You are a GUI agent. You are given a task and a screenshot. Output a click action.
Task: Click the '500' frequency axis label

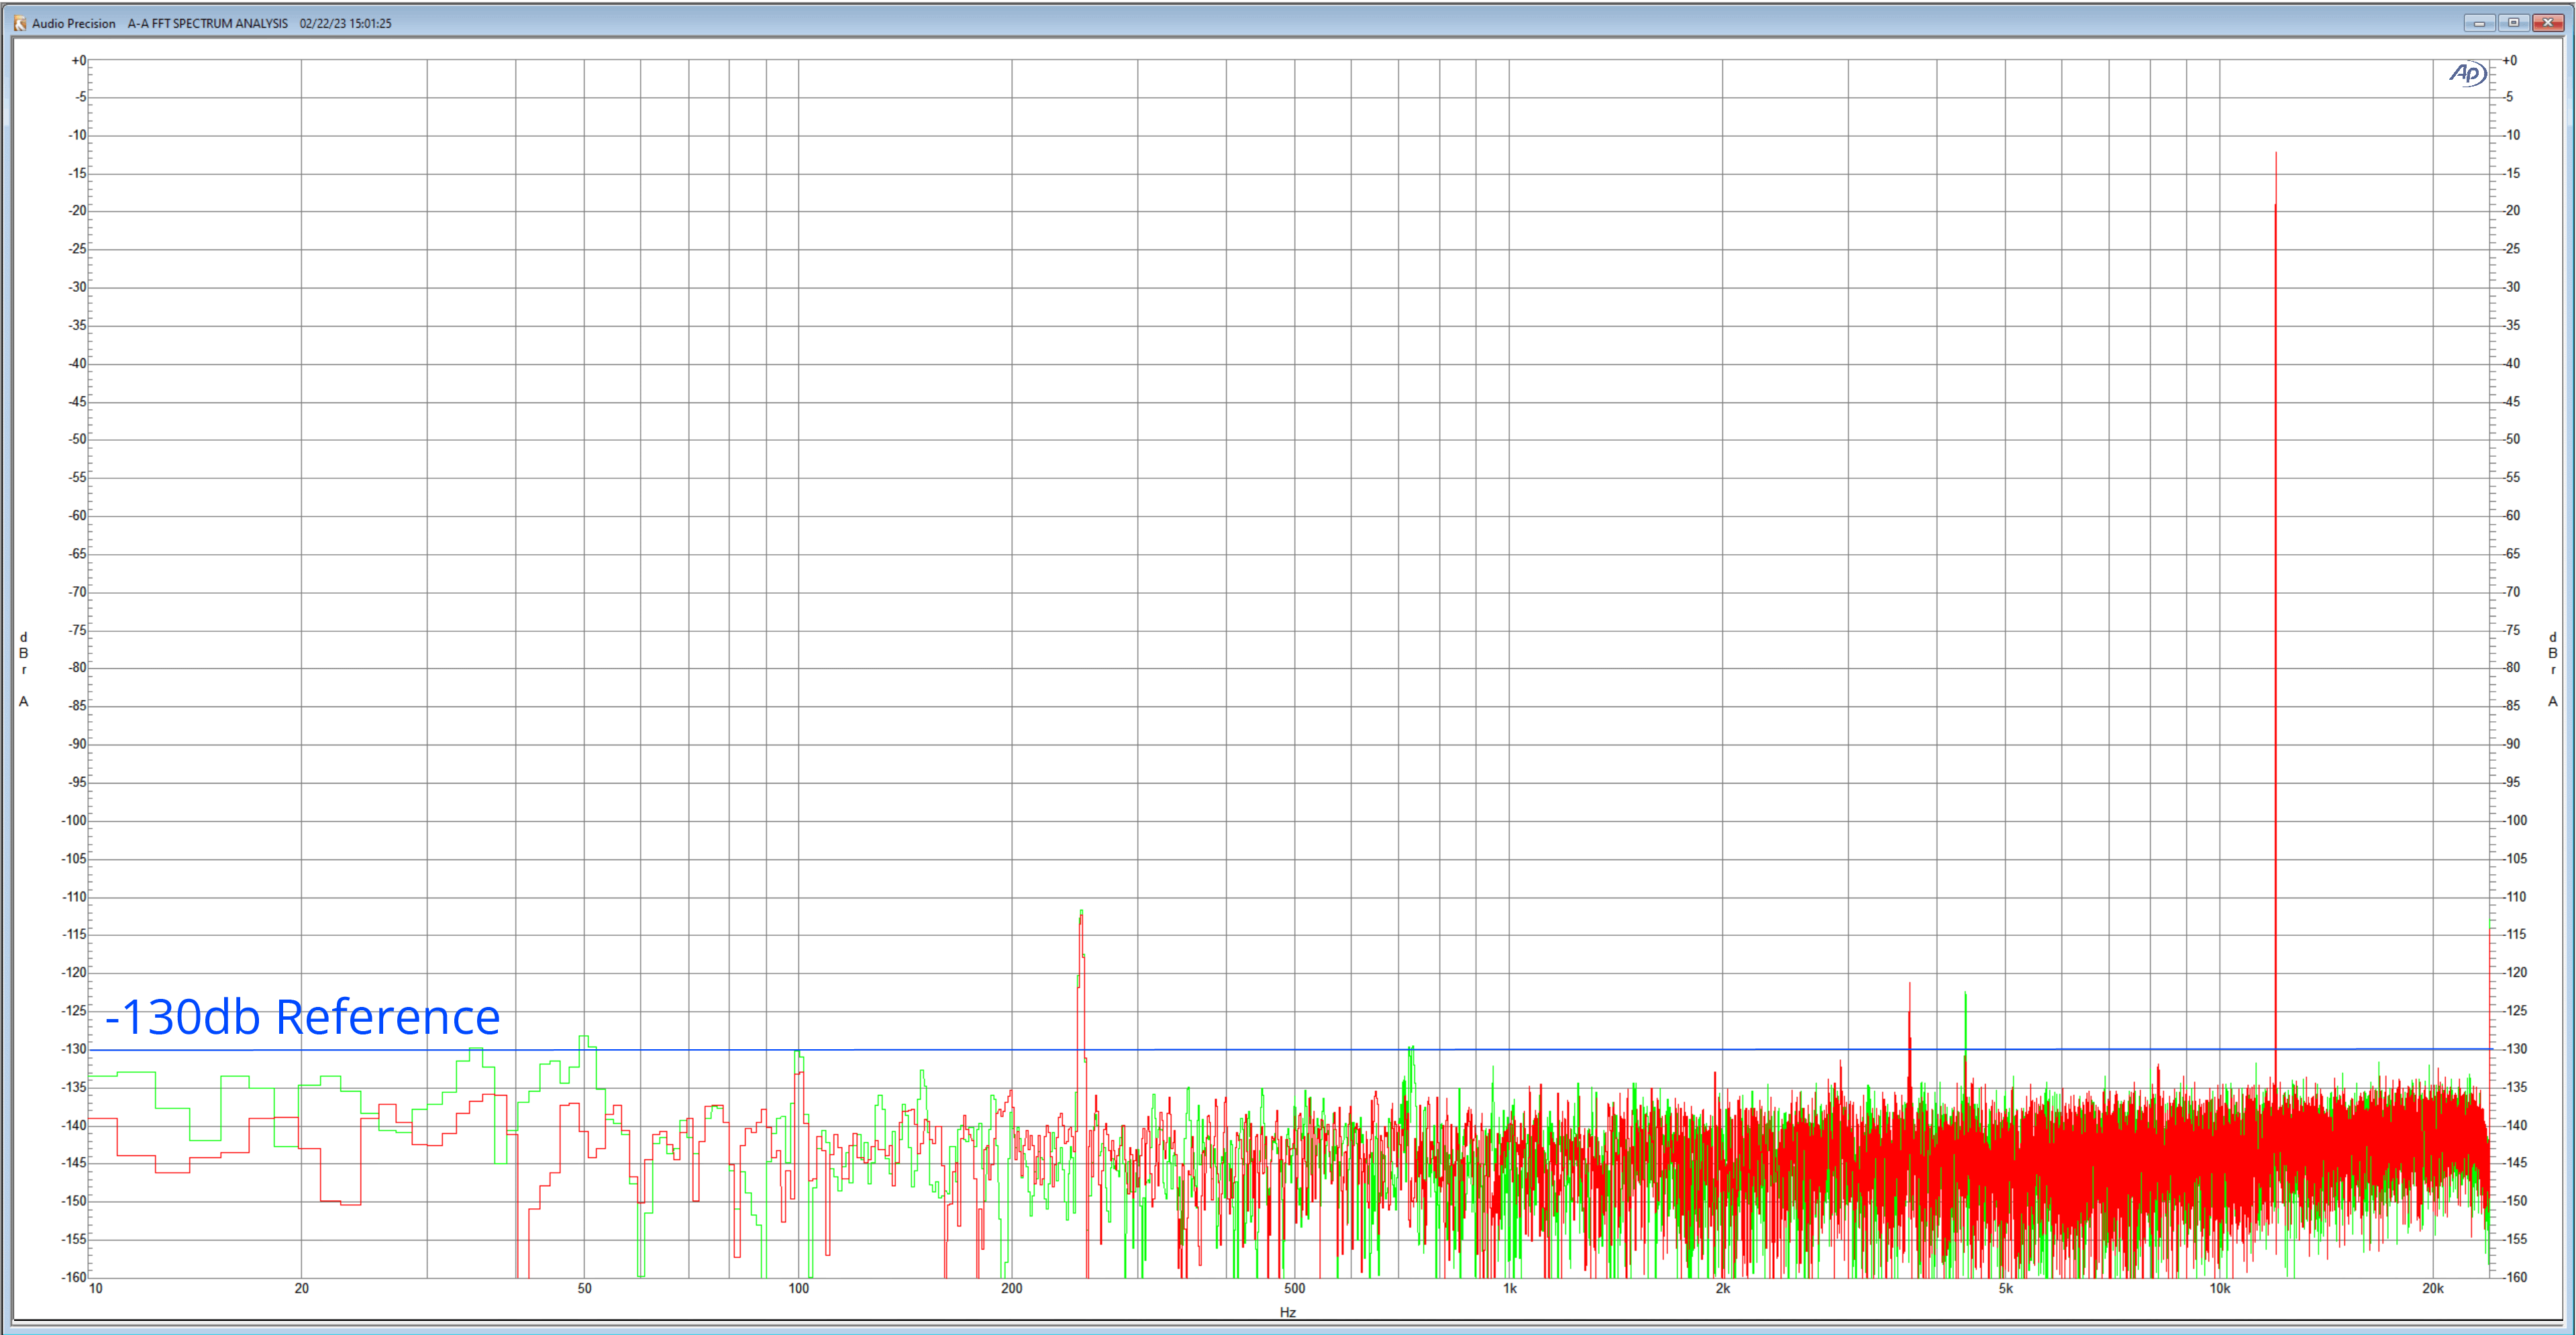pyautogui.click(x=1295, y=1288)
